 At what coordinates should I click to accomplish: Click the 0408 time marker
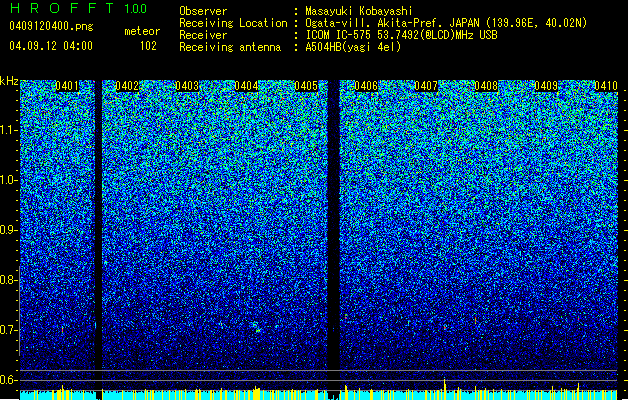click(486, 86)
